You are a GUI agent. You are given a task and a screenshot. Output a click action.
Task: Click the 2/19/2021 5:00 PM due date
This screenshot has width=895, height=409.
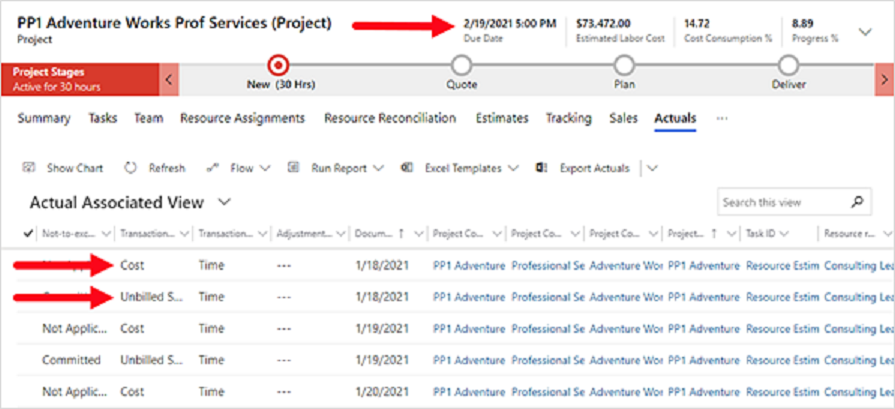510,24
